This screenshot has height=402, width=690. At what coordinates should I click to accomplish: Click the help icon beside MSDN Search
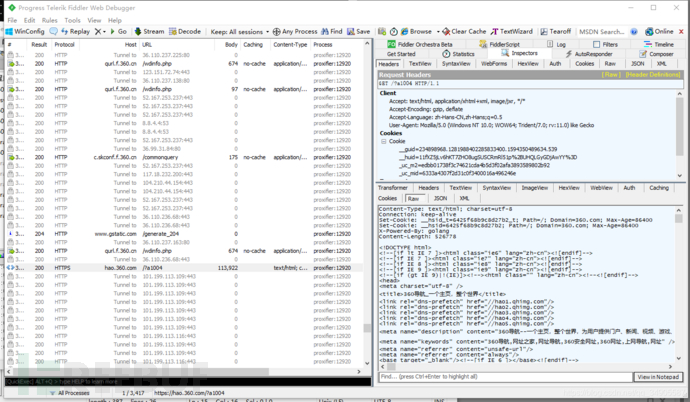coord(634,32)
